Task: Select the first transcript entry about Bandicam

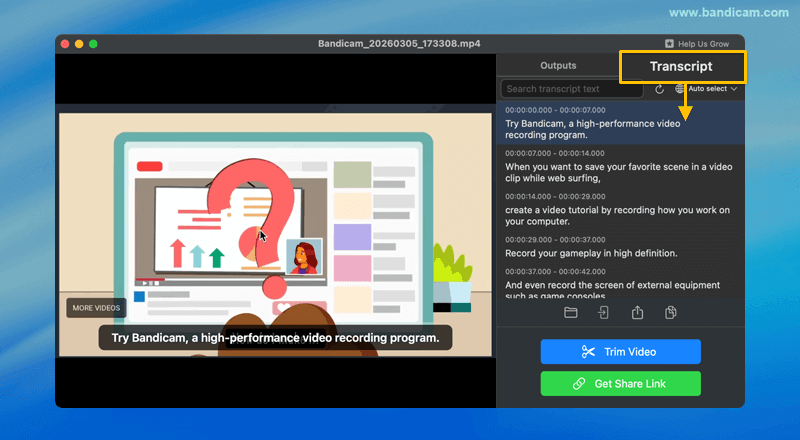Action: (620, 122)
